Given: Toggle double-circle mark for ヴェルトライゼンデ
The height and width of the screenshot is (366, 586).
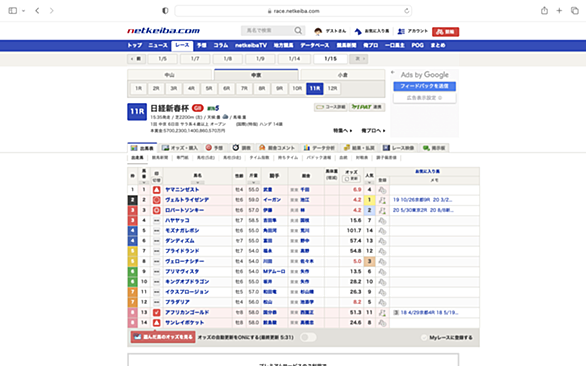Looking at the screenshot, I should pos(157,200).
